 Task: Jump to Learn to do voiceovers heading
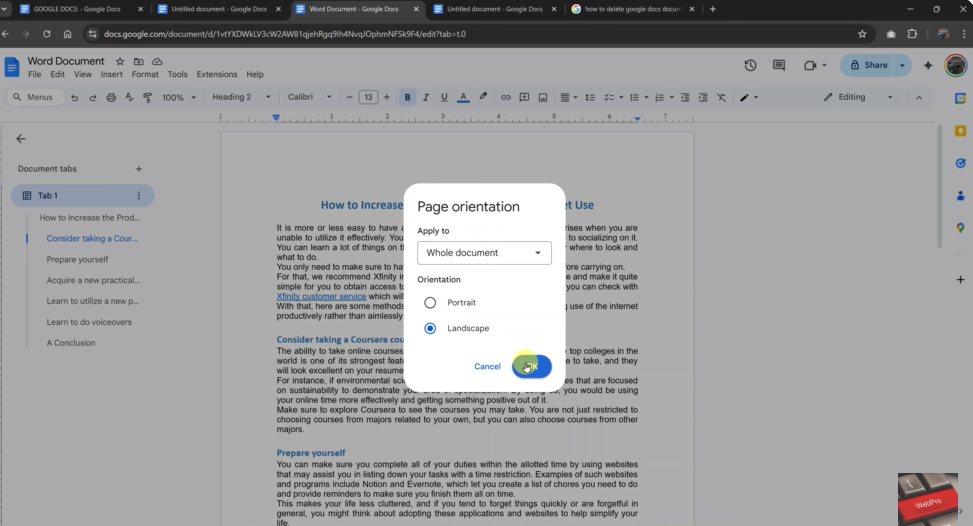(89, 322)
